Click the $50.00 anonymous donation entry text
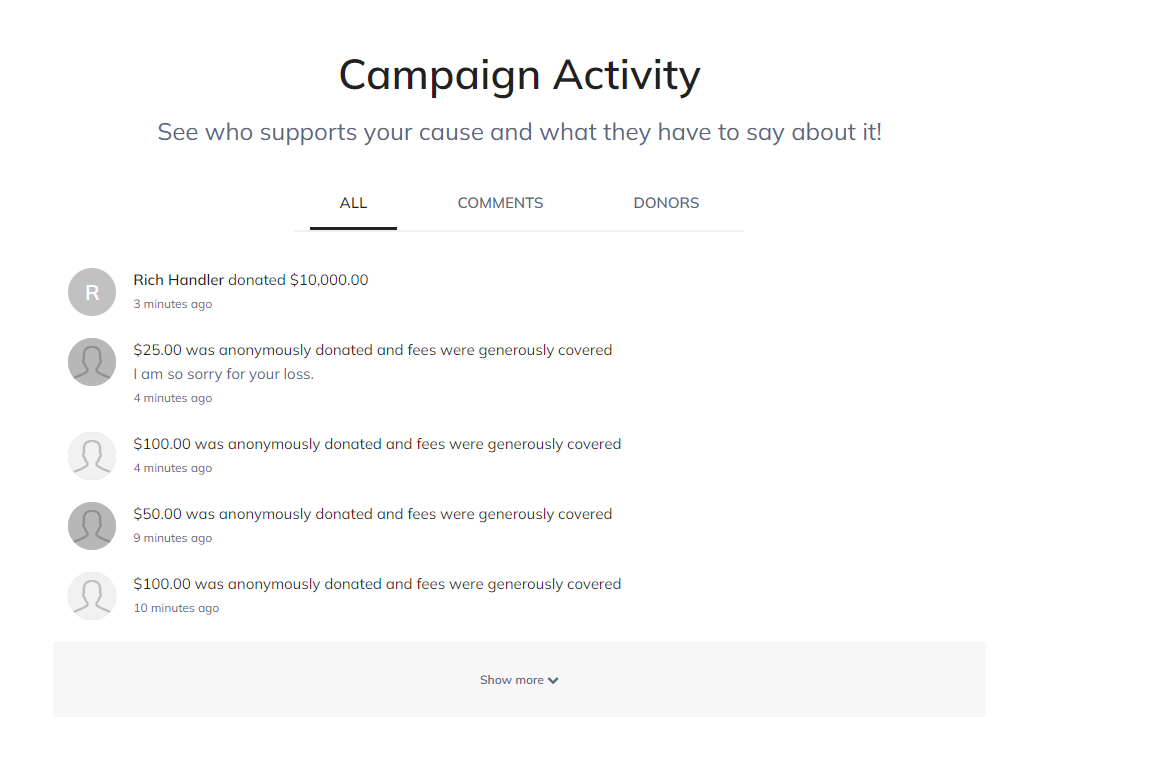Viewport: 1161px width, 764px height. tap(372, 514)
